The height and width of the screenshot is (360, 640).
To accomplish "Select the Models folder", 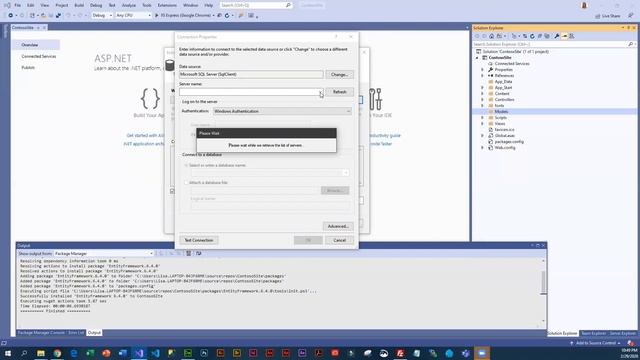I will click(501, 111).
